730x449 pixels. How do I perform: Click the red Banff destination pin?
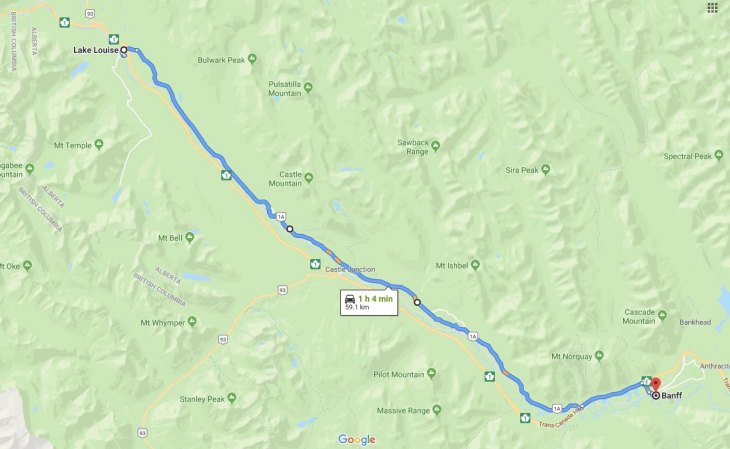click(656, 385)
